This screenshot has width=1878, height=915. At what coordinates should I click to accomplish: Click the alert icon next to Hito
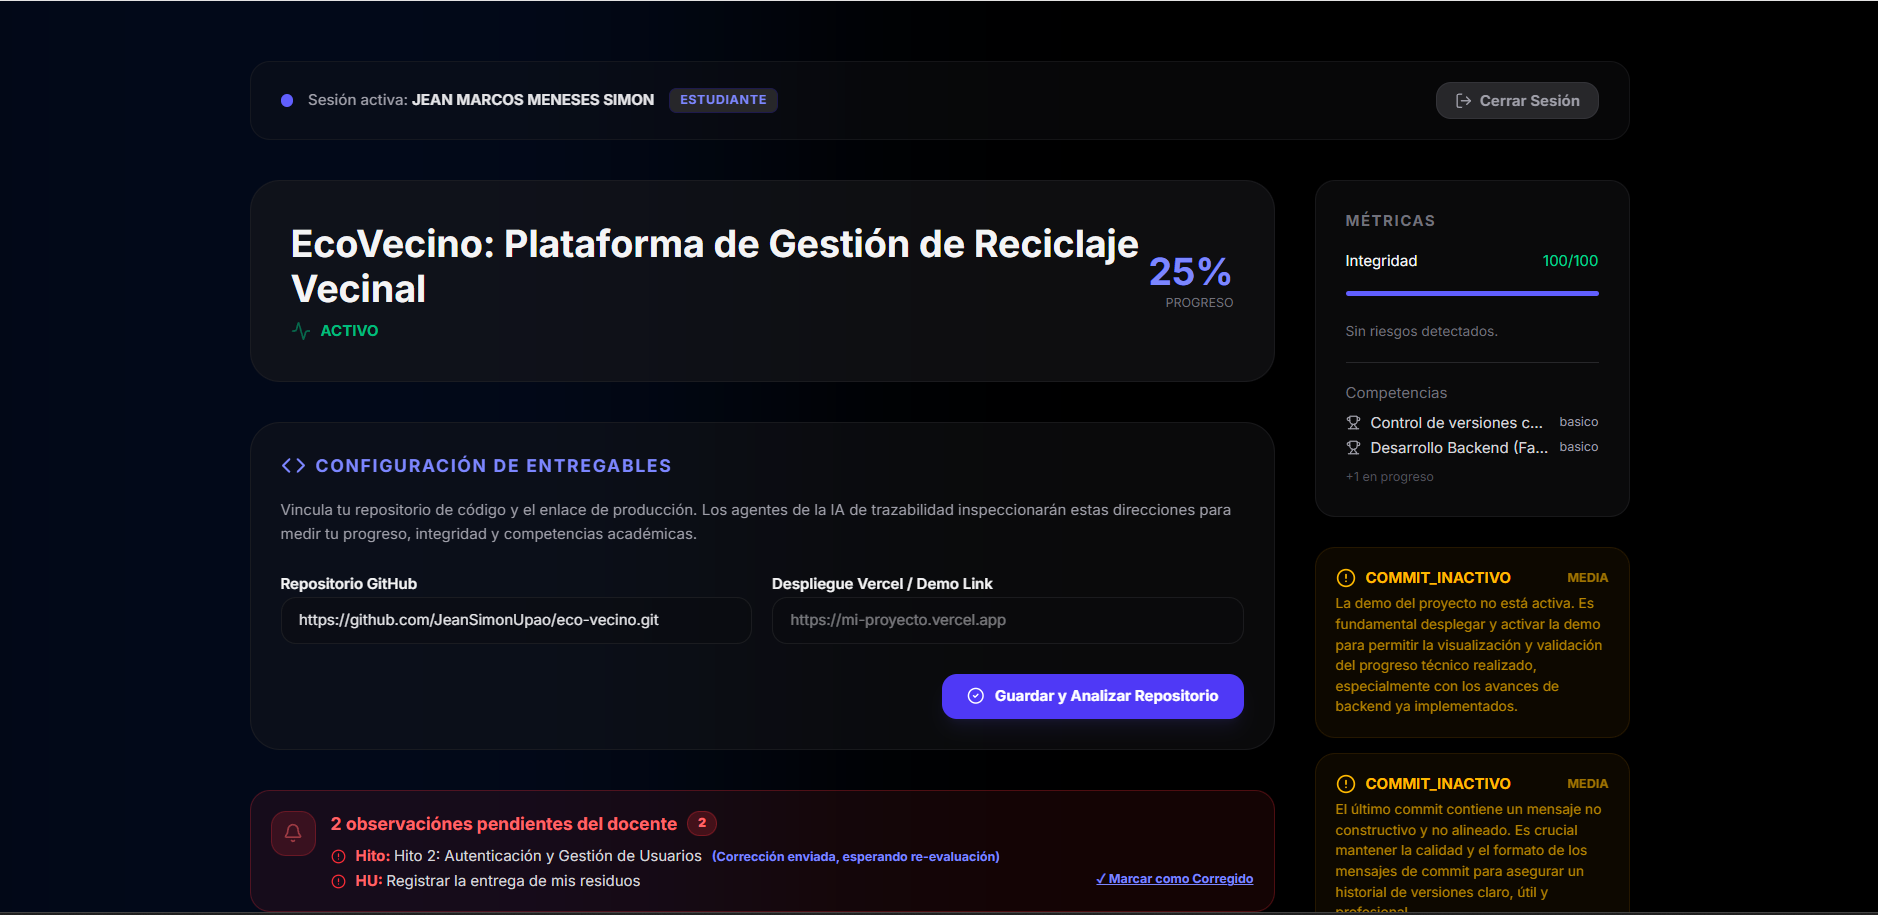pyautogui.click(x=338, y=857)
